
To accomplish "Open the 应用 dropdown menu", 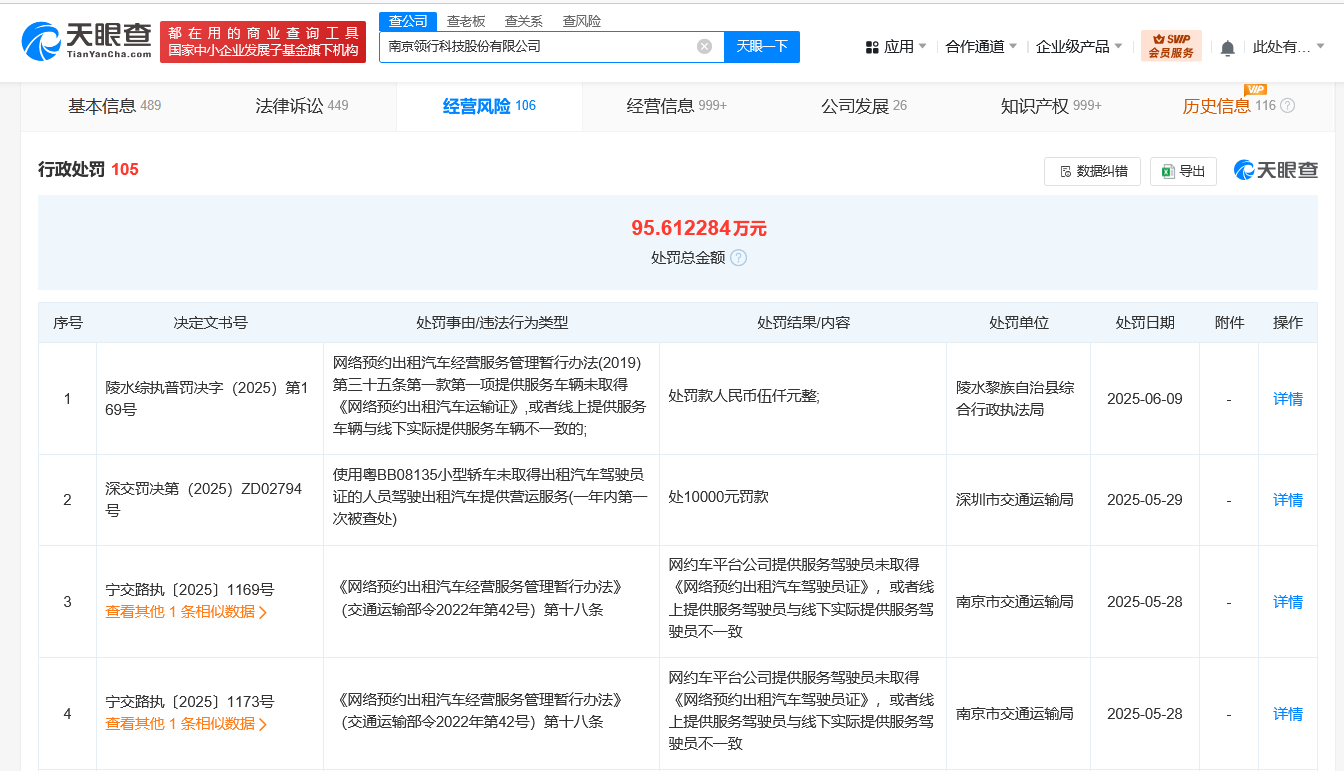I will (896, 47).
